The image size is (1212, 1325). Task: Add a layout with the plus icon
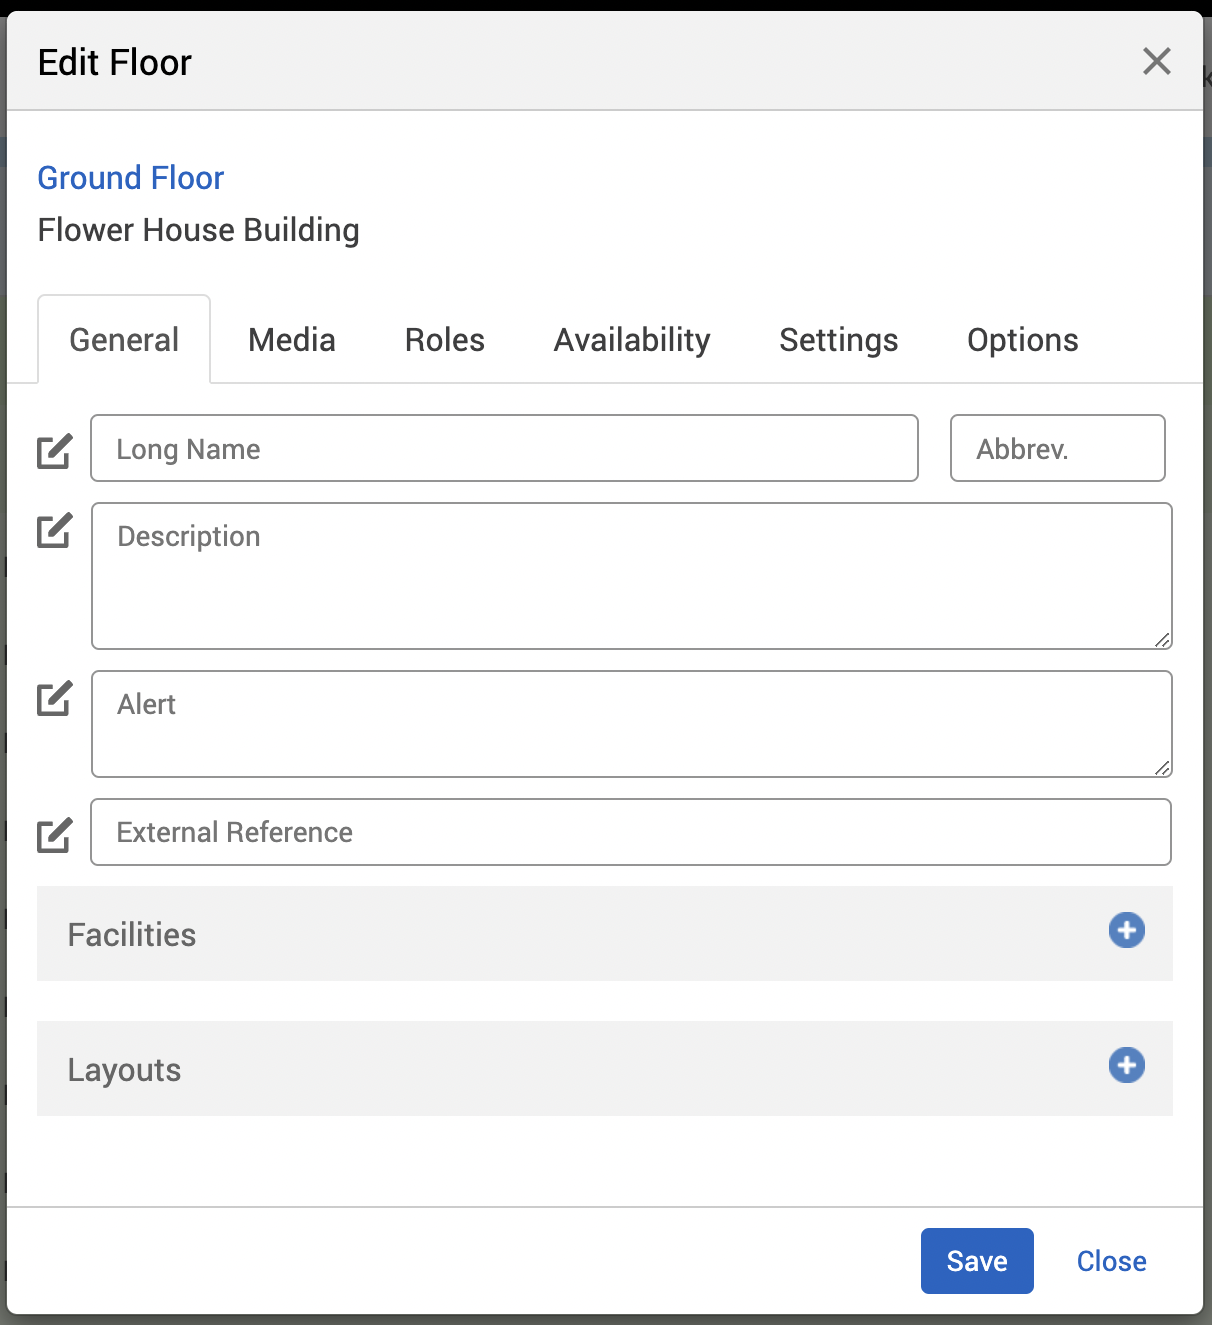[x=1126, y=1065]
